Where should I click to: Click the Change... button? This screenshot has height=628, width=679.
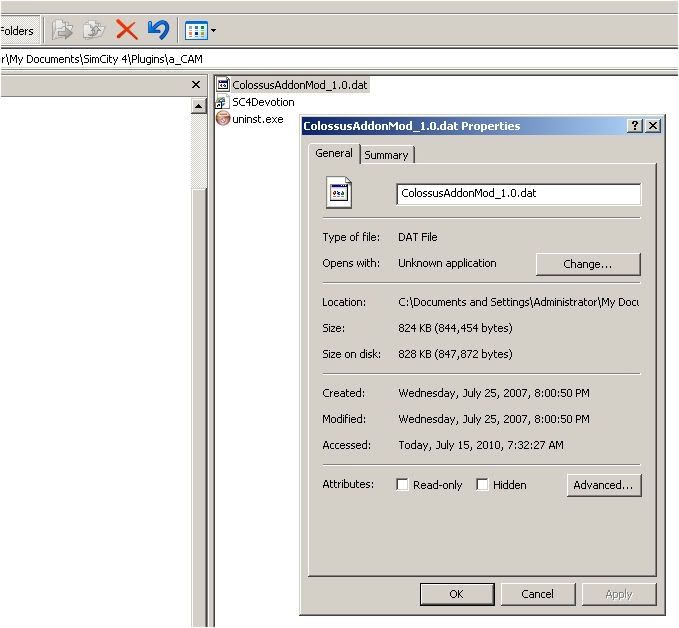[588, 264]
